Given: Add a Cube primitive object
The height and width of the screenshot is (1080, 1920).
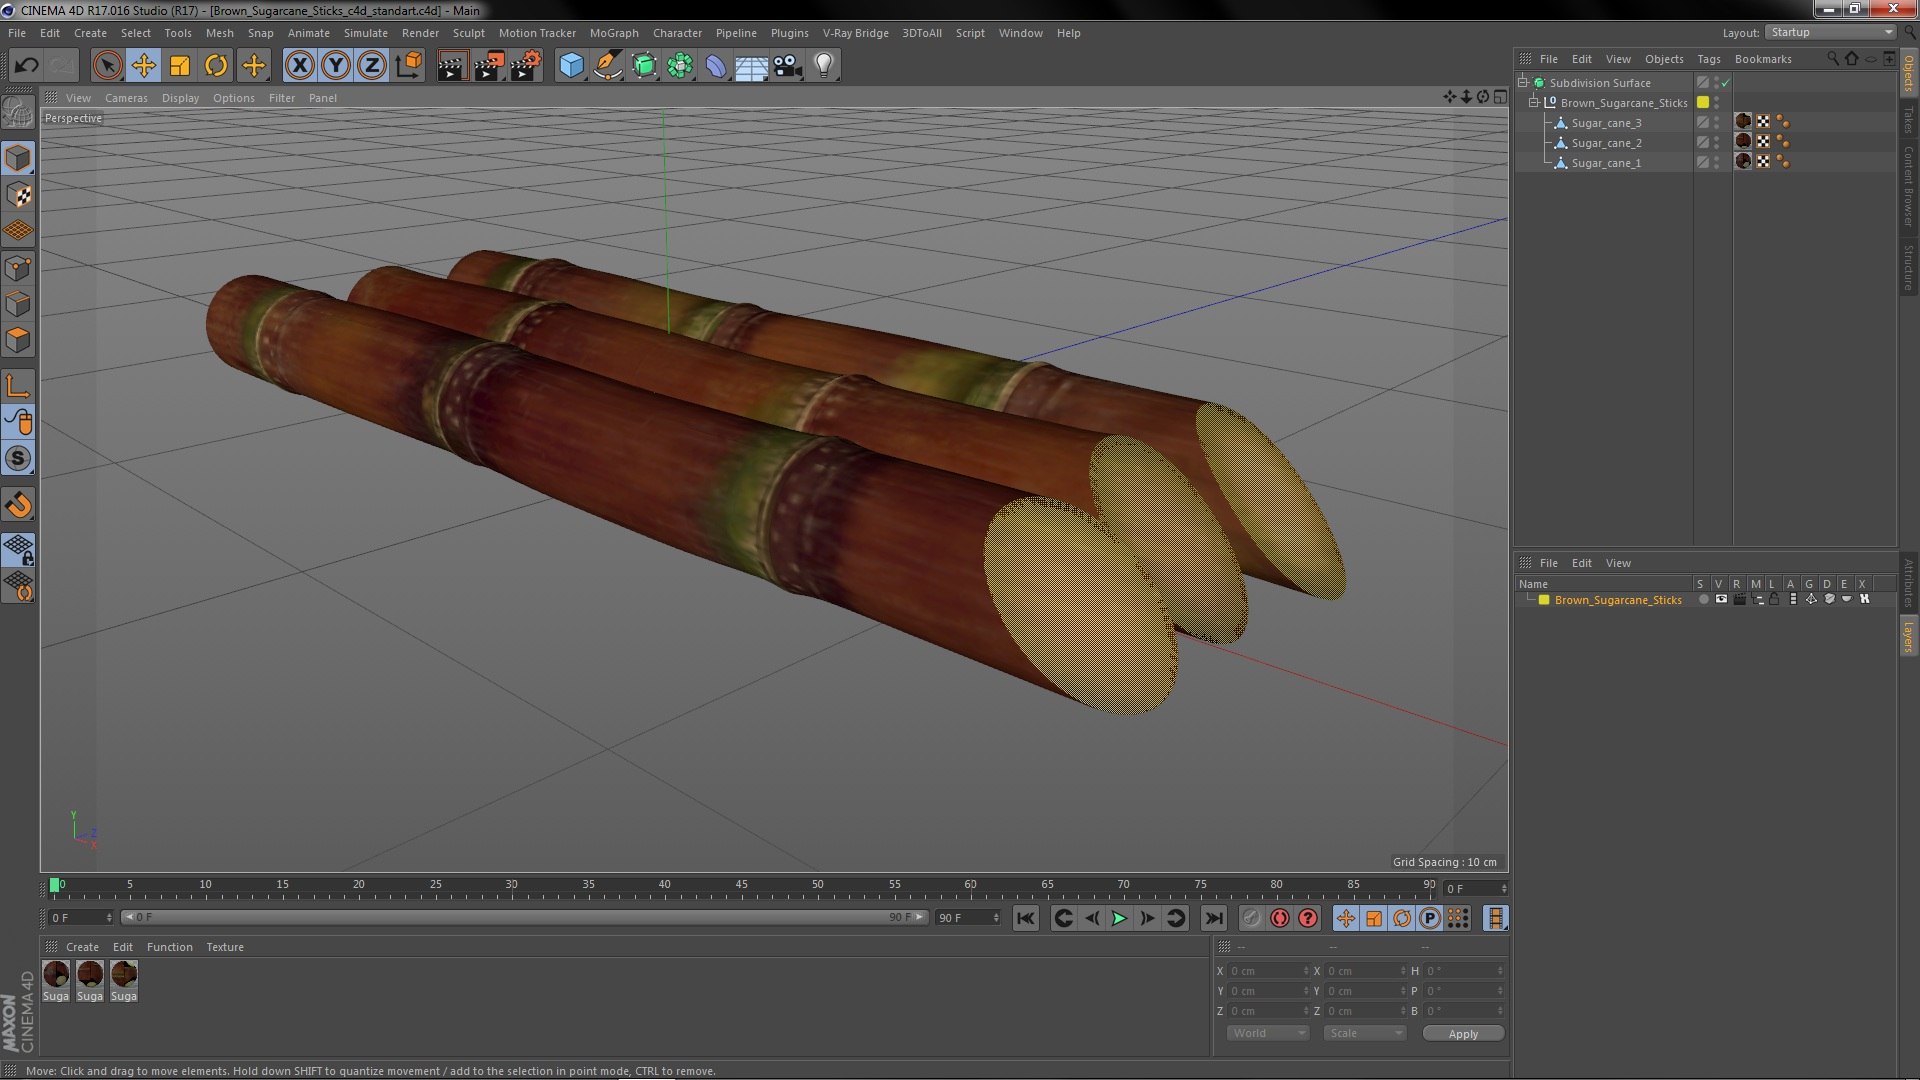Looking at the screenshot, I should pos(571,66).
